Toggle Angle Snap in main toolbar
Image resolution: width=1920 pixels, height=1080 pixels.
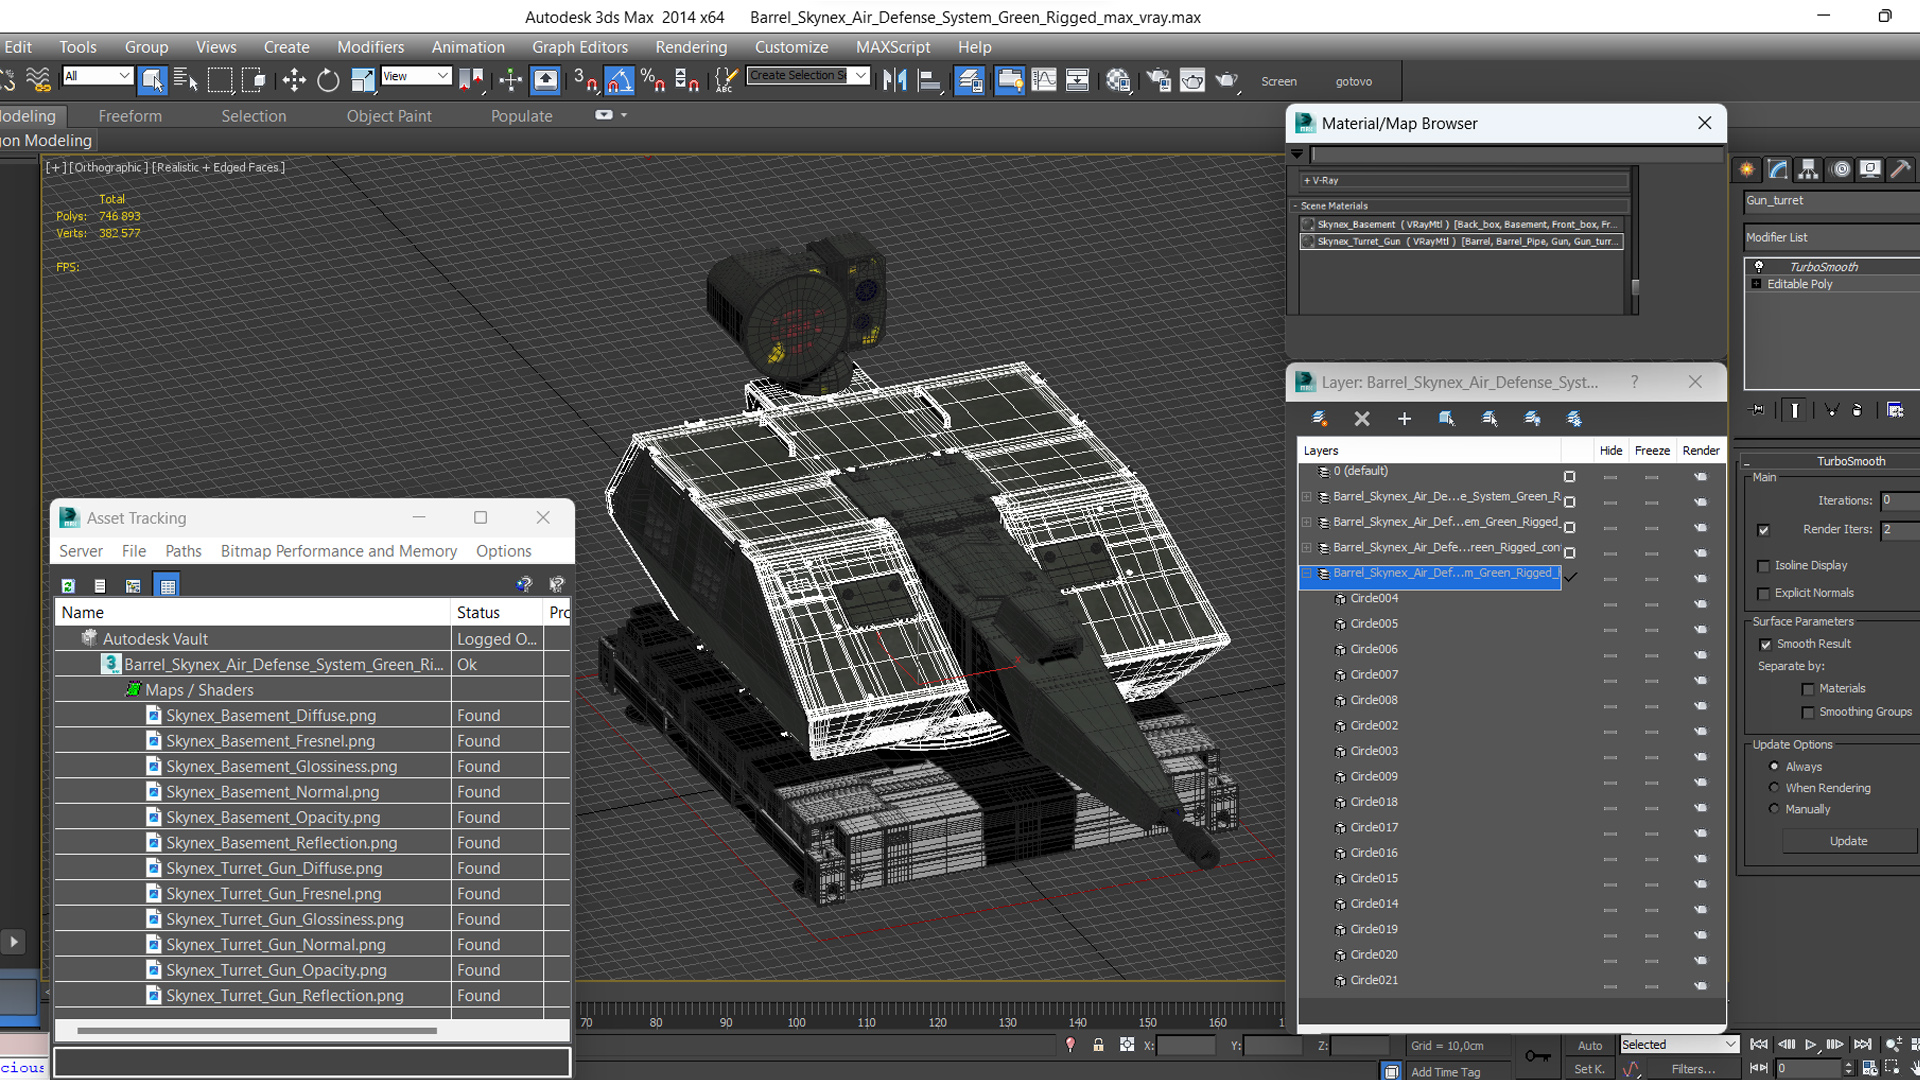pos(620,80)
